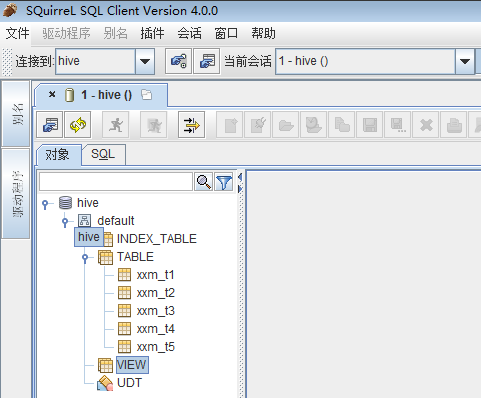
Task: Click the xxm_t1 table icon
Action: pos(124,275)
